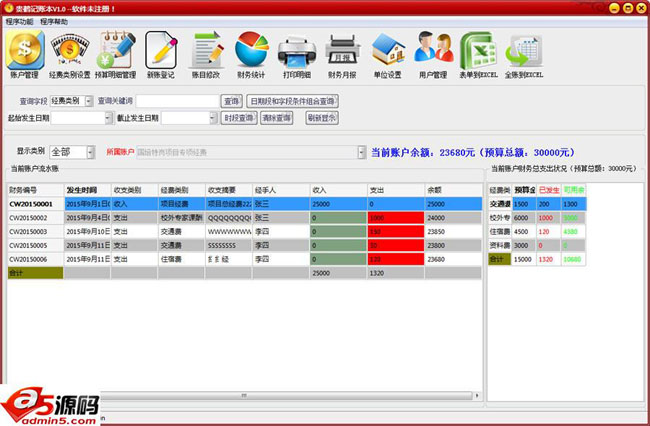Select row CW20150006

[245, 259]
